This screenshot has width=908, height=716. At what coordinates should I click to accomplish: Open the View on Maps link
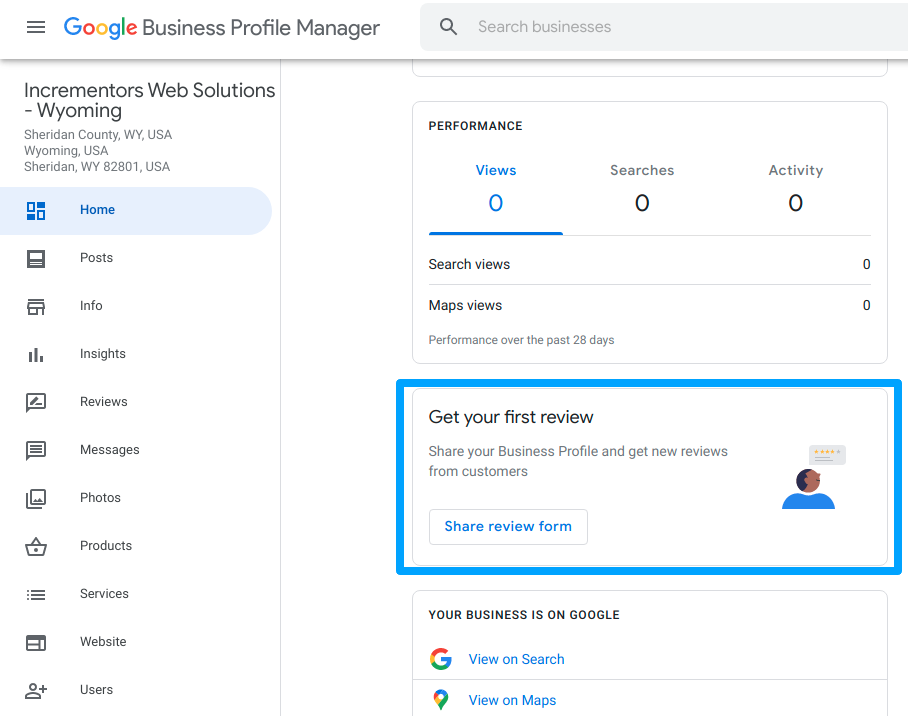click(512, 700)
